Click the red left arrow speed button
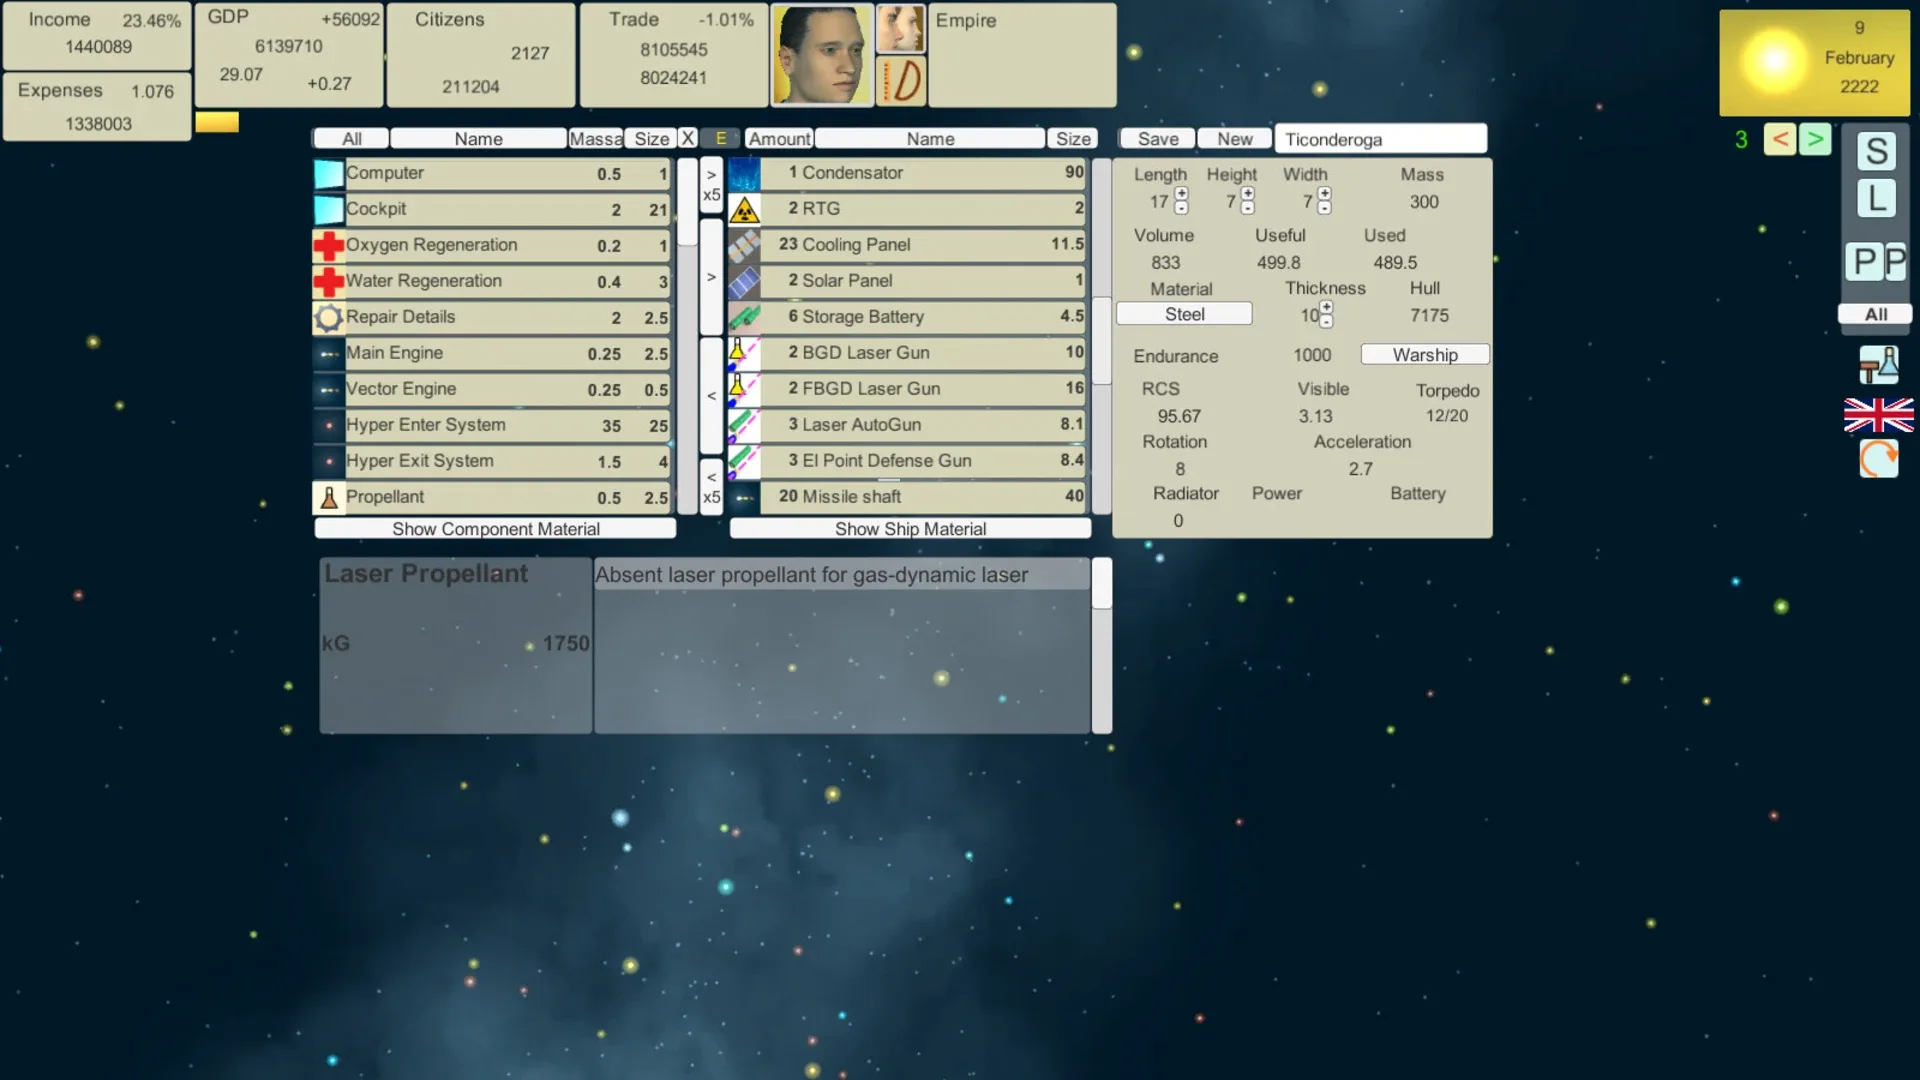The height and width of the screenshot is (1080, 1920). tap(1779, 139)
